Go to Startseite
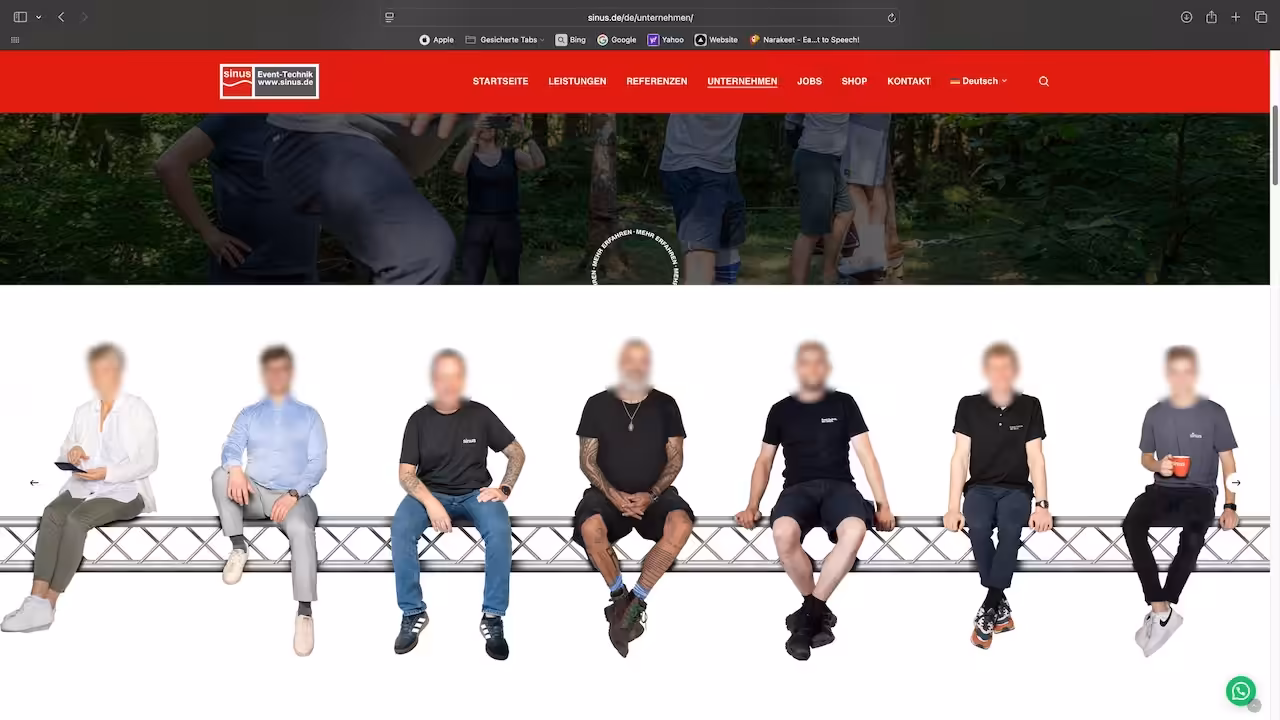 point(500,81)
